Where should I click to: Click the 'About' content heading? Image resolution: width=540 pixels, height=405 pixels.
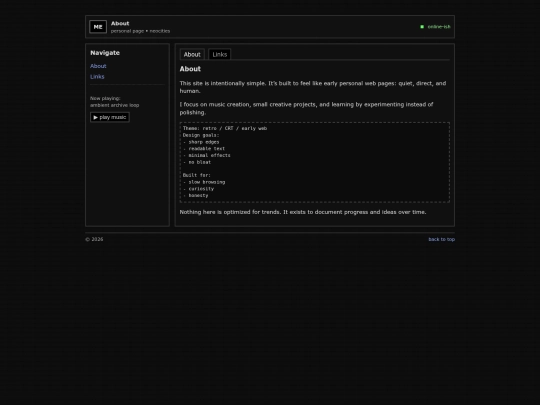pyautogui.click(x=190, y=69)
